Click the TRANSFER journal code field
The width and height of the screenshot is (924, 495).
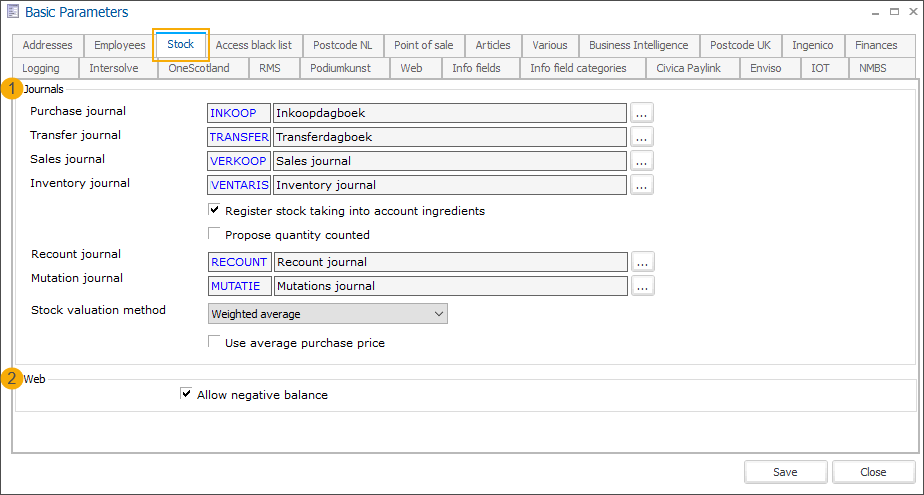(x=239, y=137)
